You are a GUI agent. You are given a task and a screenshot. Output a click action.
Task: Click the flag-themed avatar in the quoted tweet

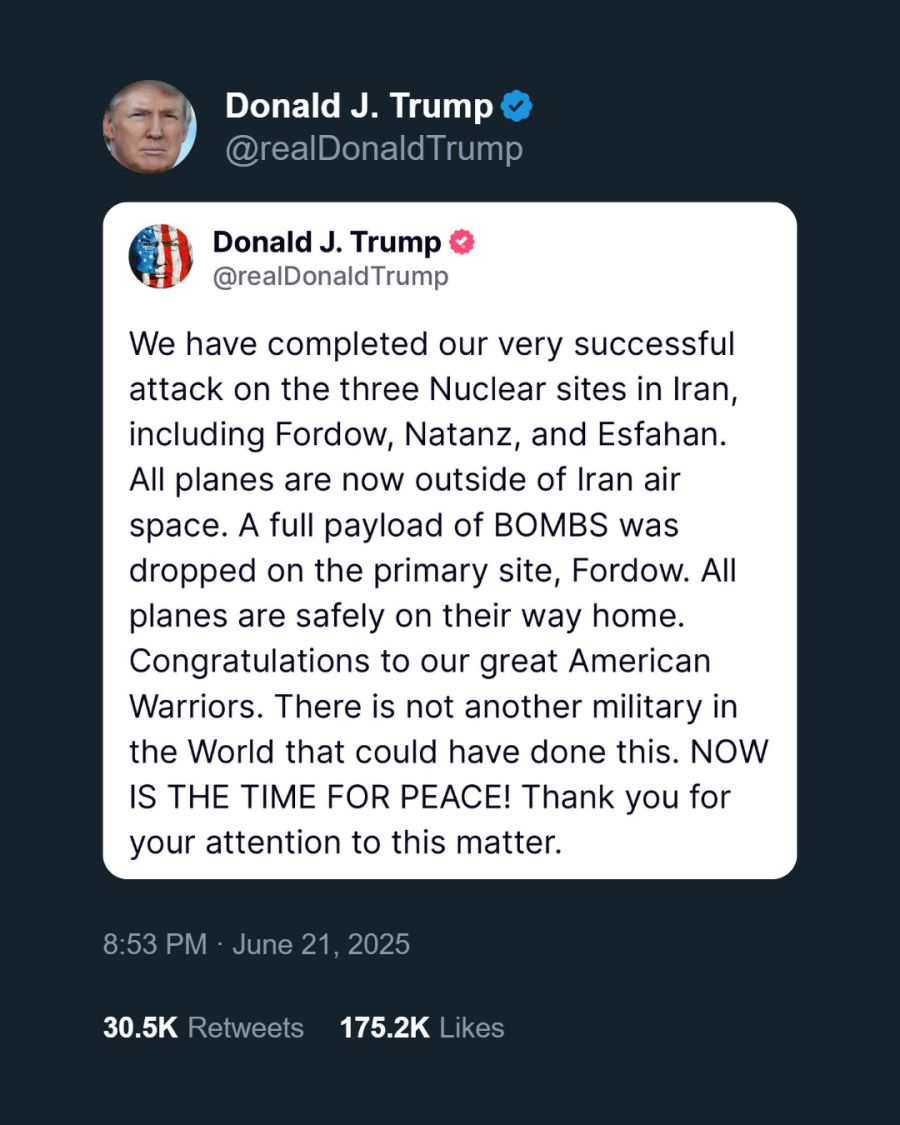(x=162, y=258)
